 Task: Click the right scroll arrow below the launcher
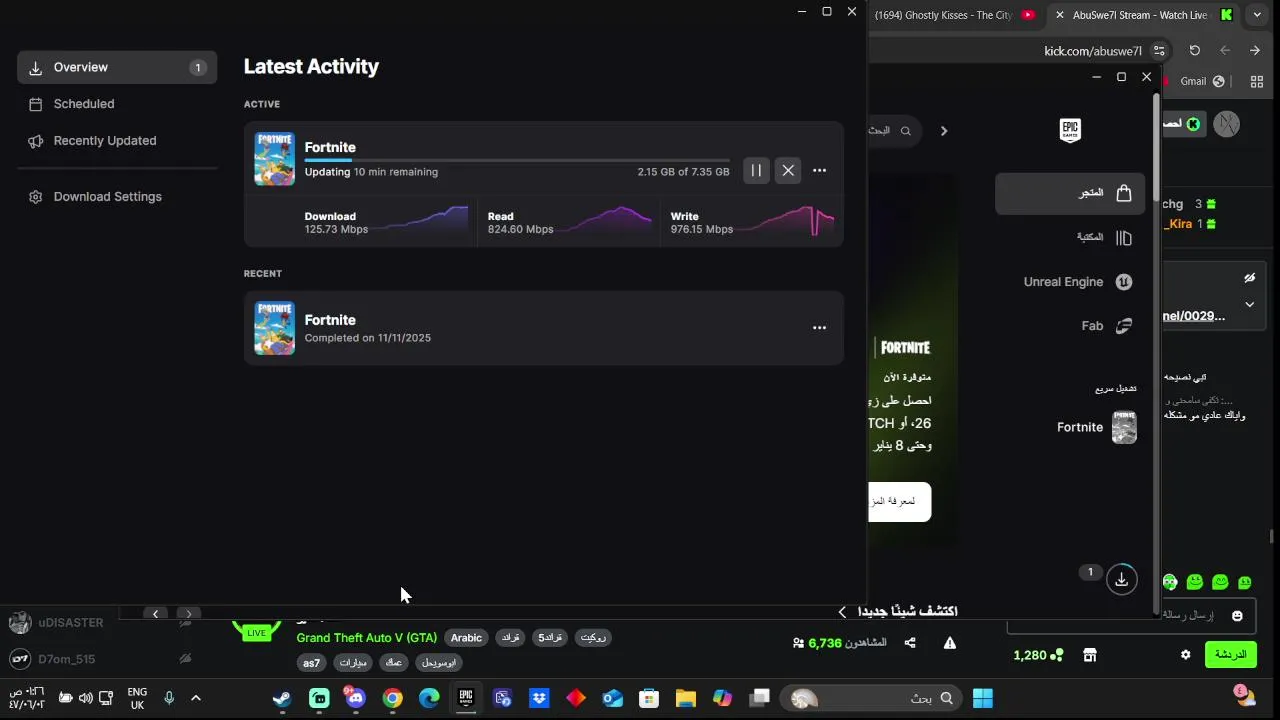tap(188, 614)
